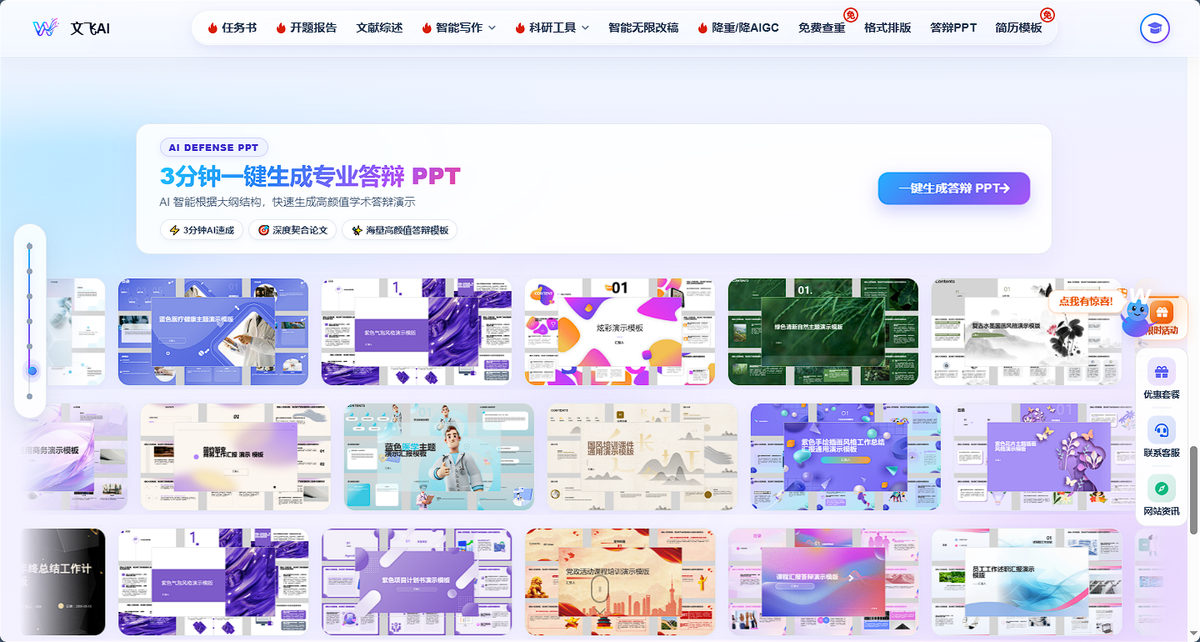
Task: Click the 海量高颜值答辩模板 tag
Action: point(399,230)
